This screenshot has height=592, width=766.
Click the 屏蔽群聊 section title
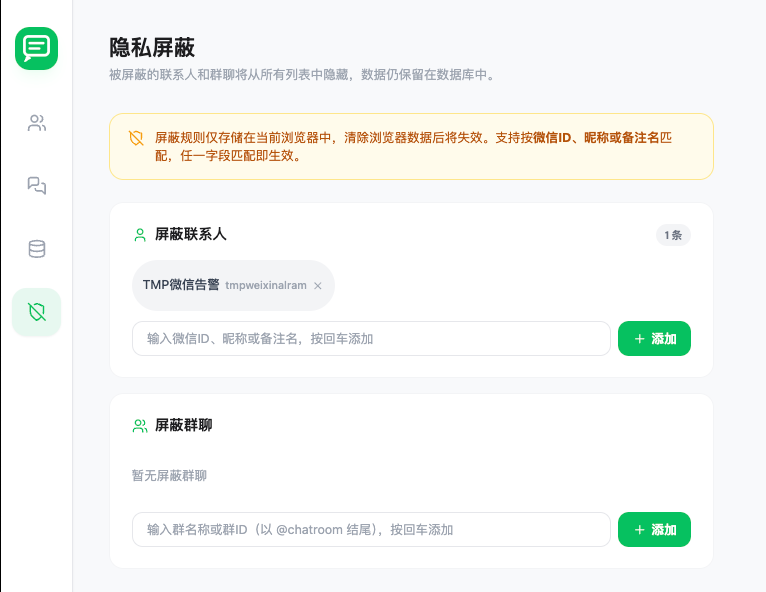coord(183,425)
